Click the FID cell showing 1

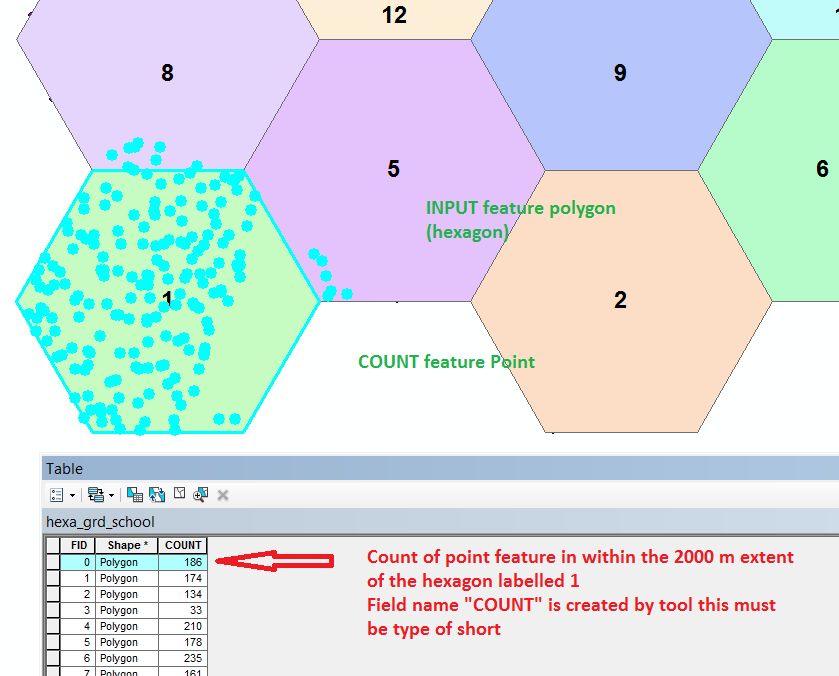tap(78, 578)
